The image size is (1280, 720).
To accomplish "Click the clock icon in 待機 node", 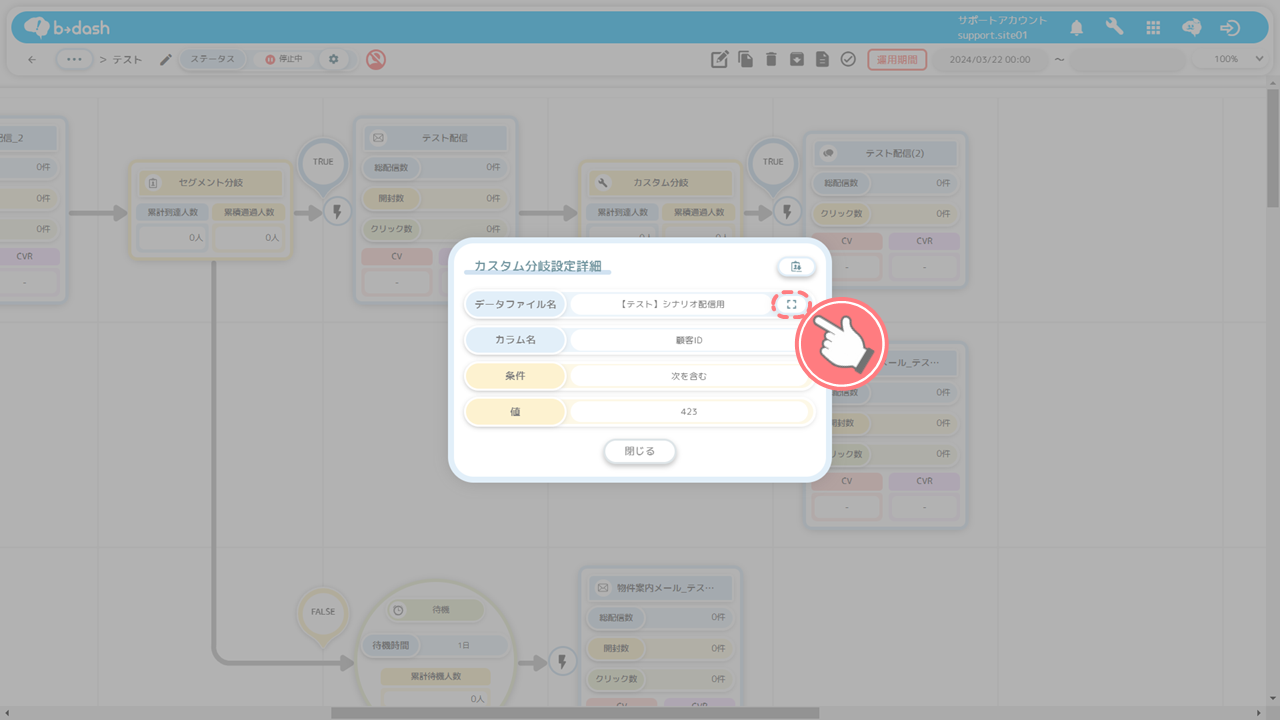I will pyautogui.click(x=398, y=610).
